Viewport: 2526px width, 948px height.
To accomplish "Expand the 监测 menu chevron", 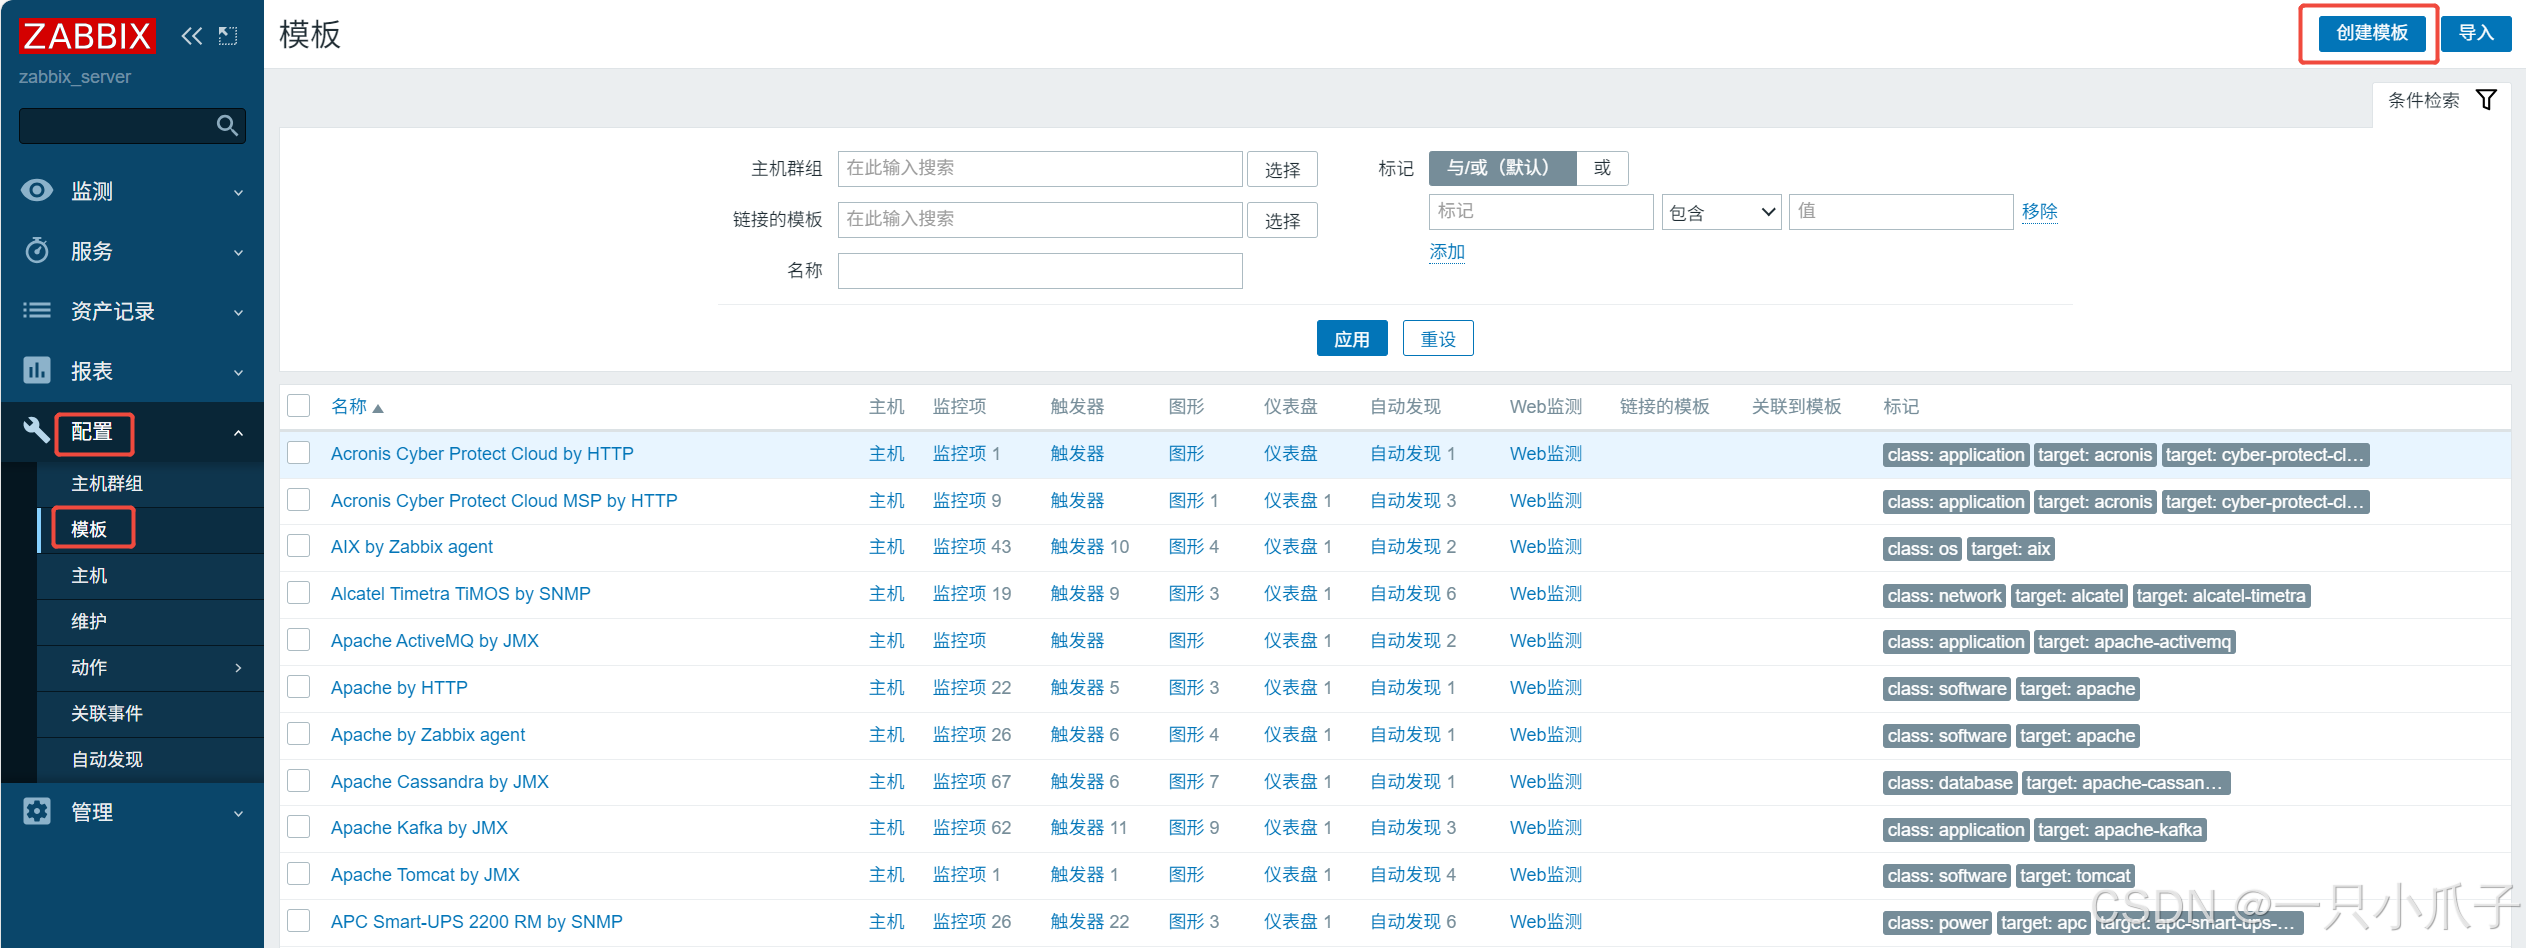I will (238, 192).
